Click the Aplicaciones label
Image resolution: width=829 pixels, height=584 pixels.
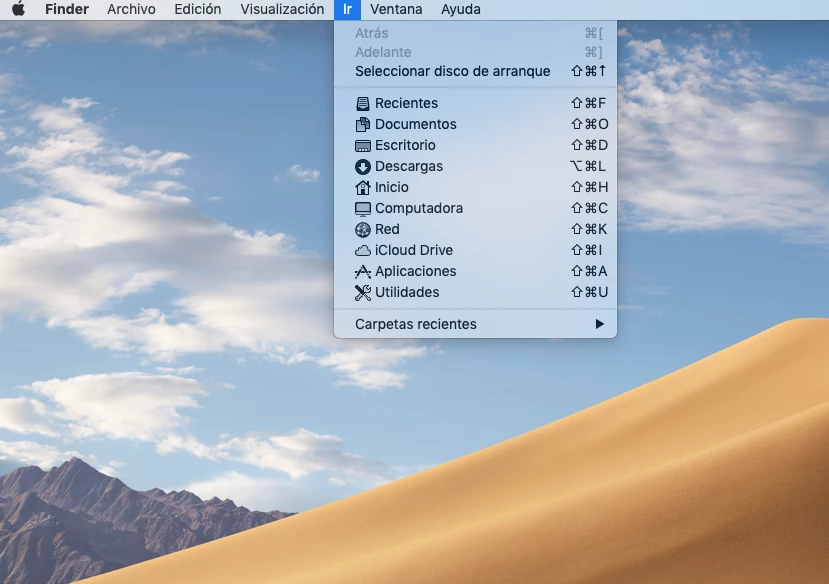click(x=416, y=271)
